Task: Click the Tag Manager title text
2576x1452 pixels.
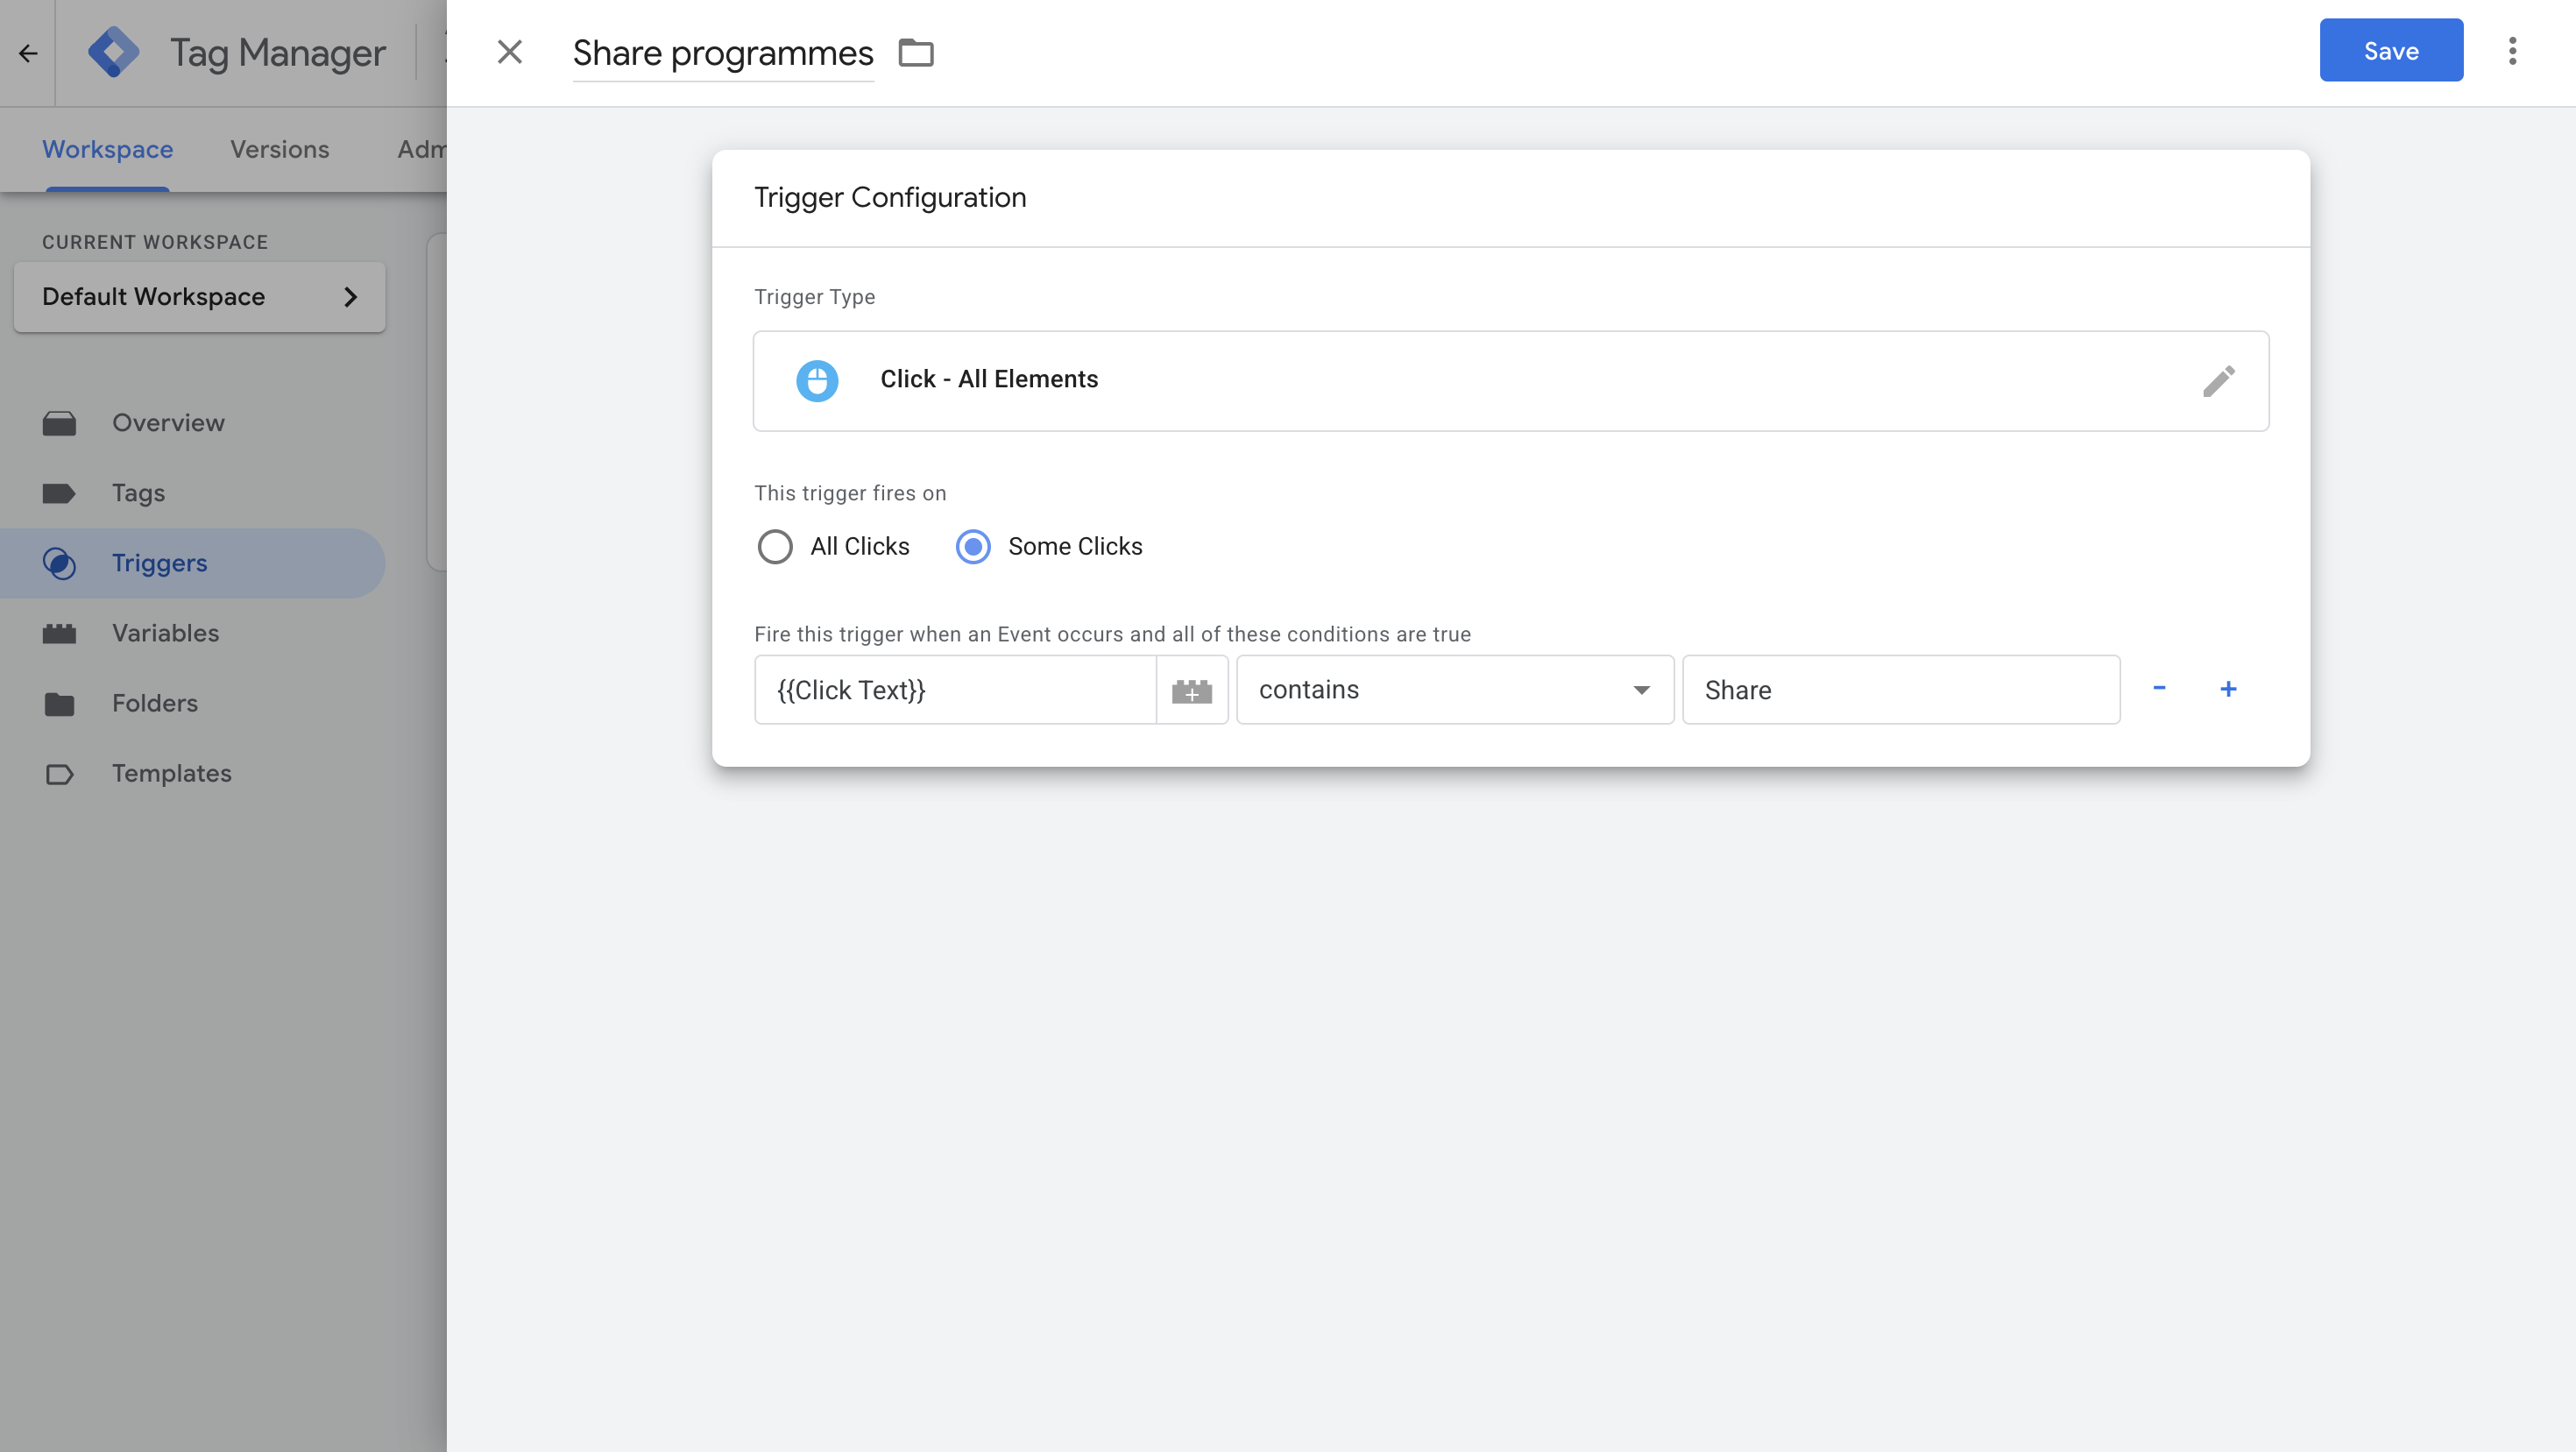Action: [277, 53]
